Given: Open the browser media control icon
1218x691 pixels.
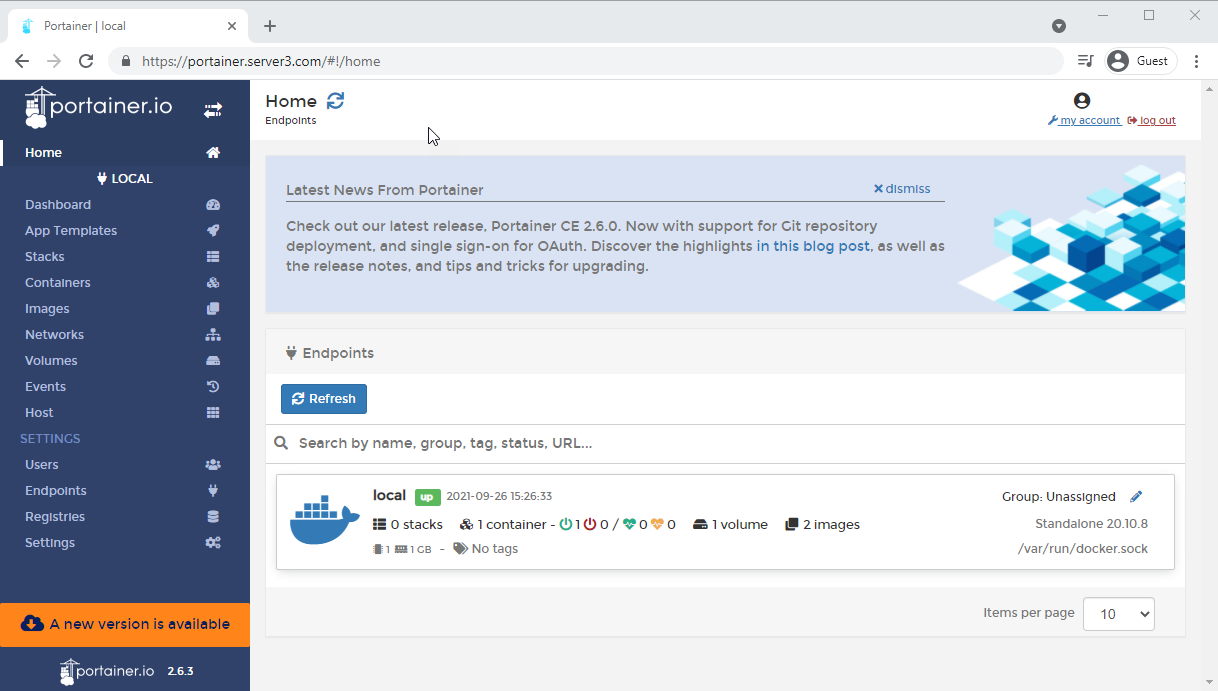Looking at the screenshot, I should tap(1085, 61).
